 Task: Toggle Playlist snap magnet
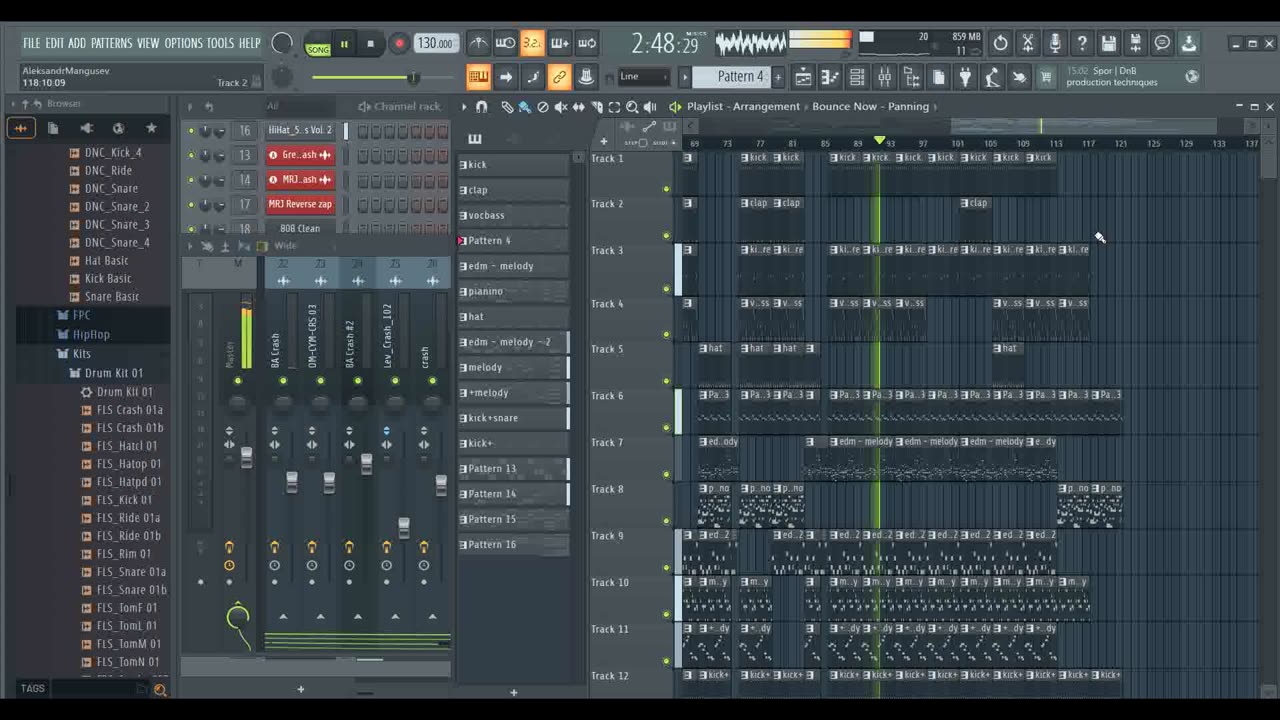click(x=481, y=106)
